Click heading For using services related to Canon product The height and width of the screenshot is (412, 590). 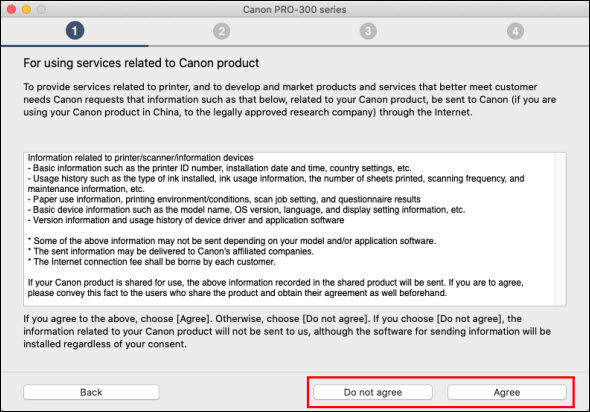tap(141, 63)
